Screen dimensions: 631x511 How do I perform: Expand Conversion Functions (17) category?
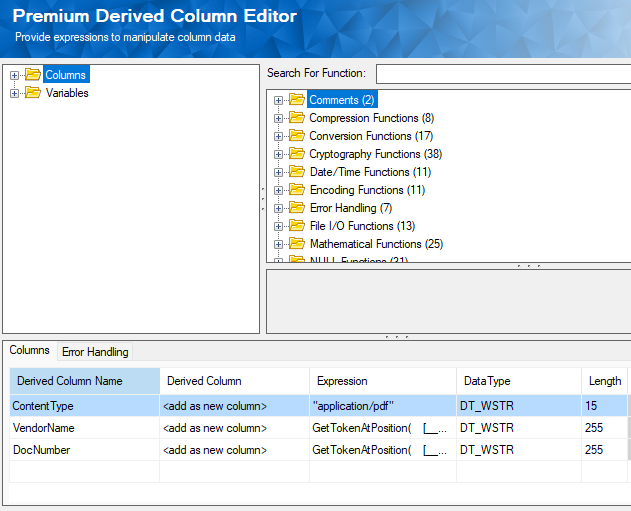pyautogui.click(x=278, y=136)
